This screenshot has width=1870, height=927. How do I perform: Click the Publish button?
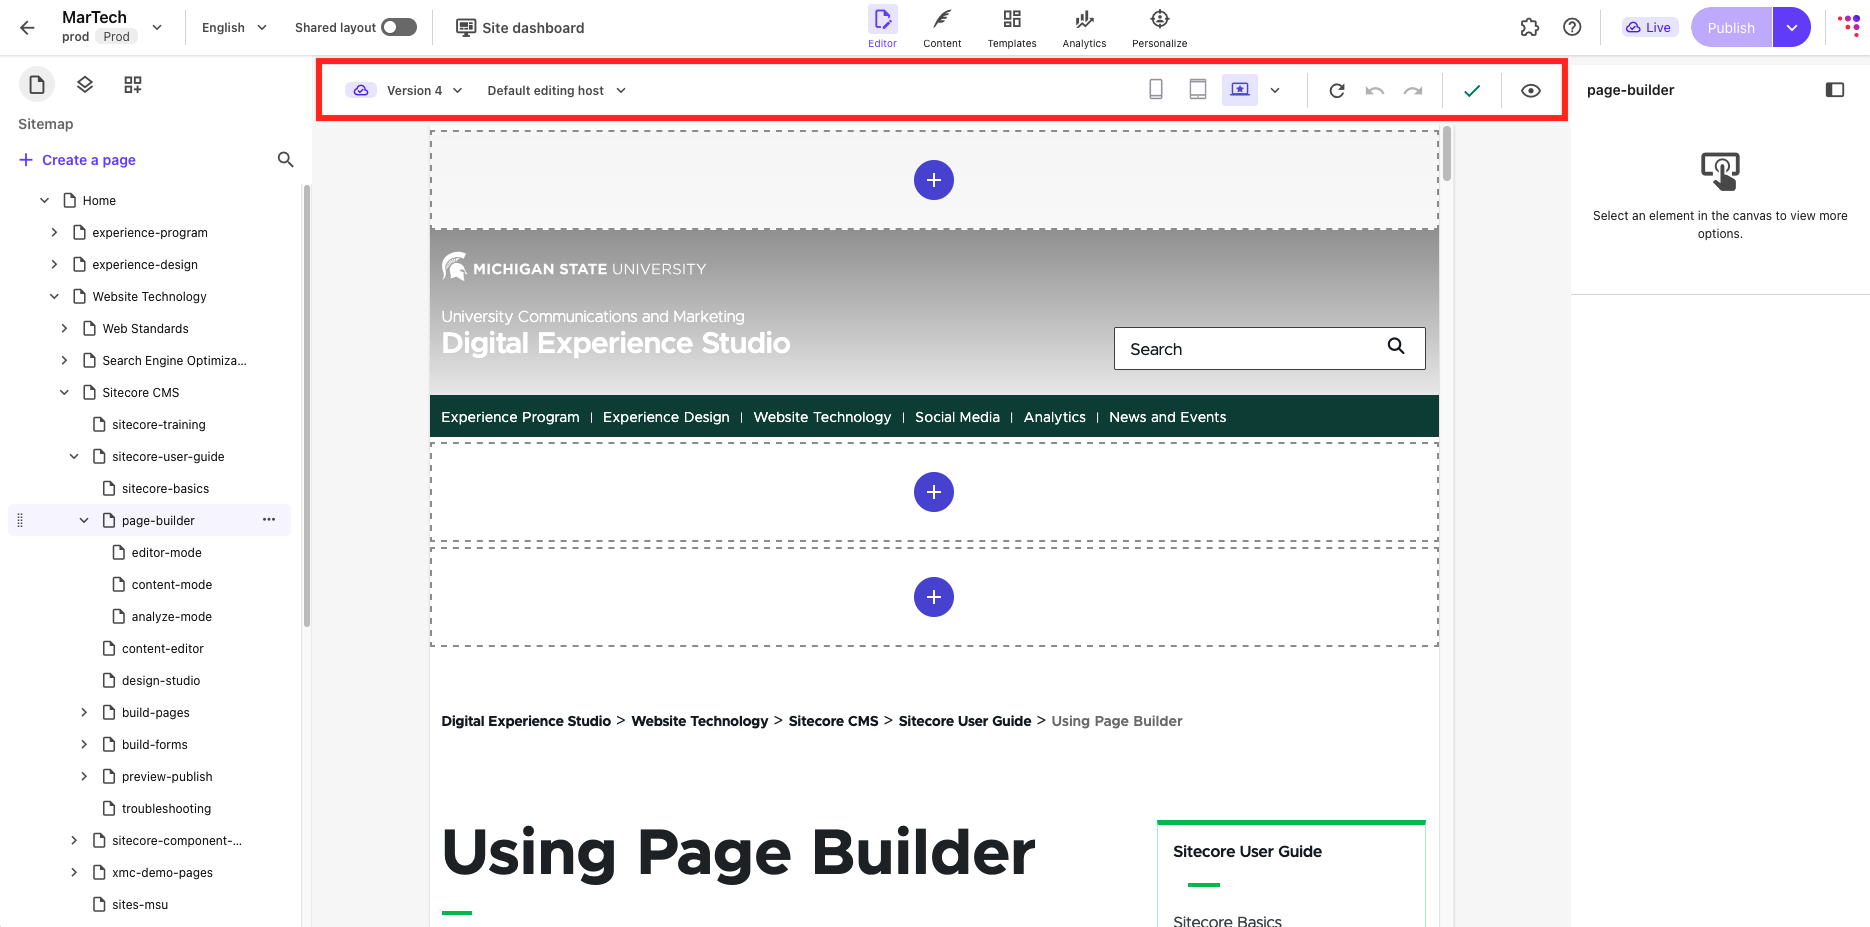pyautogui.click(x=1731, y=28)
